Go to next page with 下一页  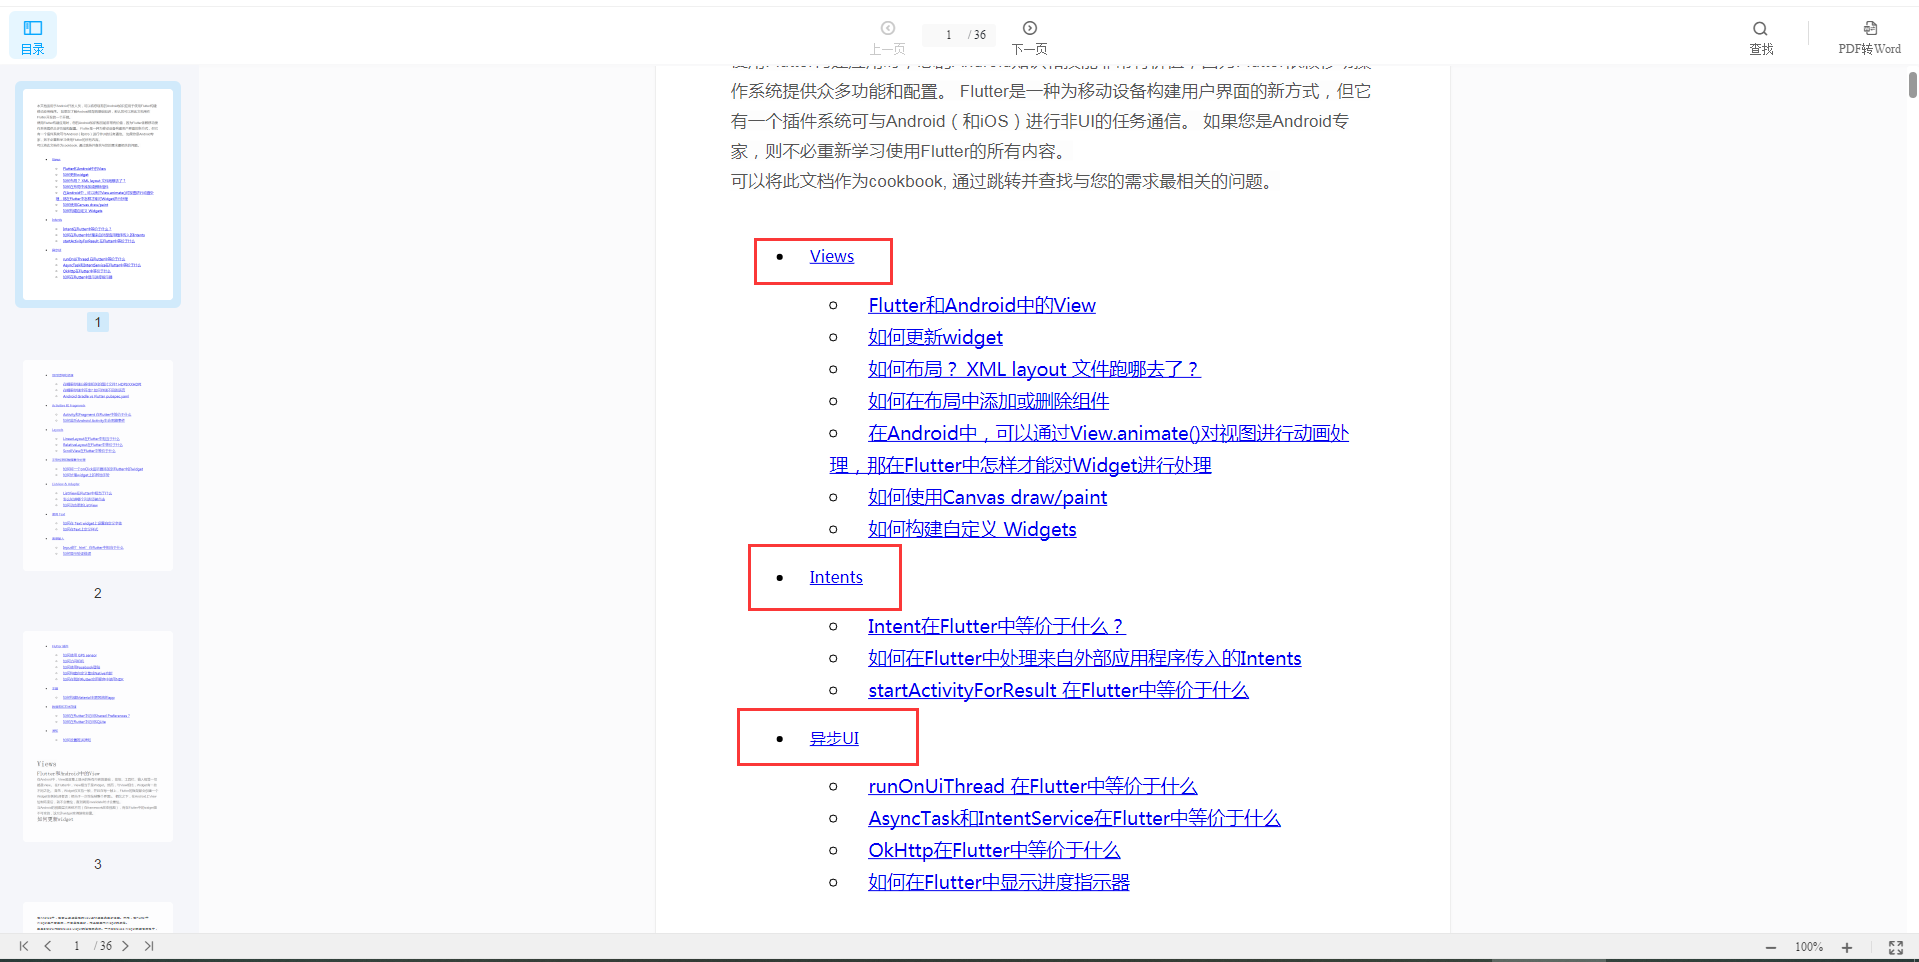tap(1029, 38)
